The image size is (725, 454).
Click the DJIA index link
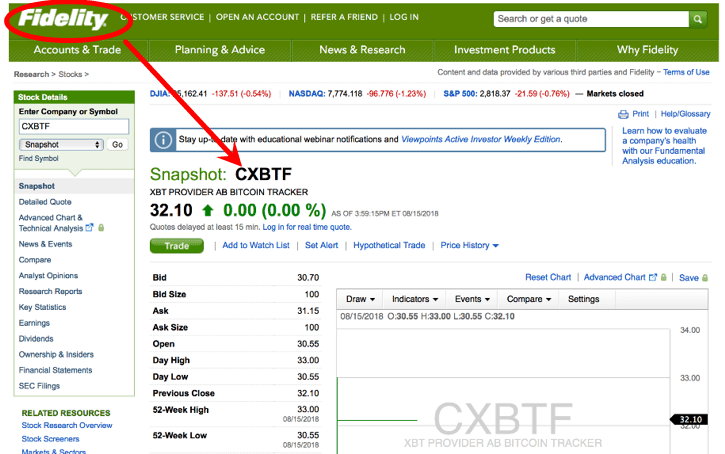(159, 94)
